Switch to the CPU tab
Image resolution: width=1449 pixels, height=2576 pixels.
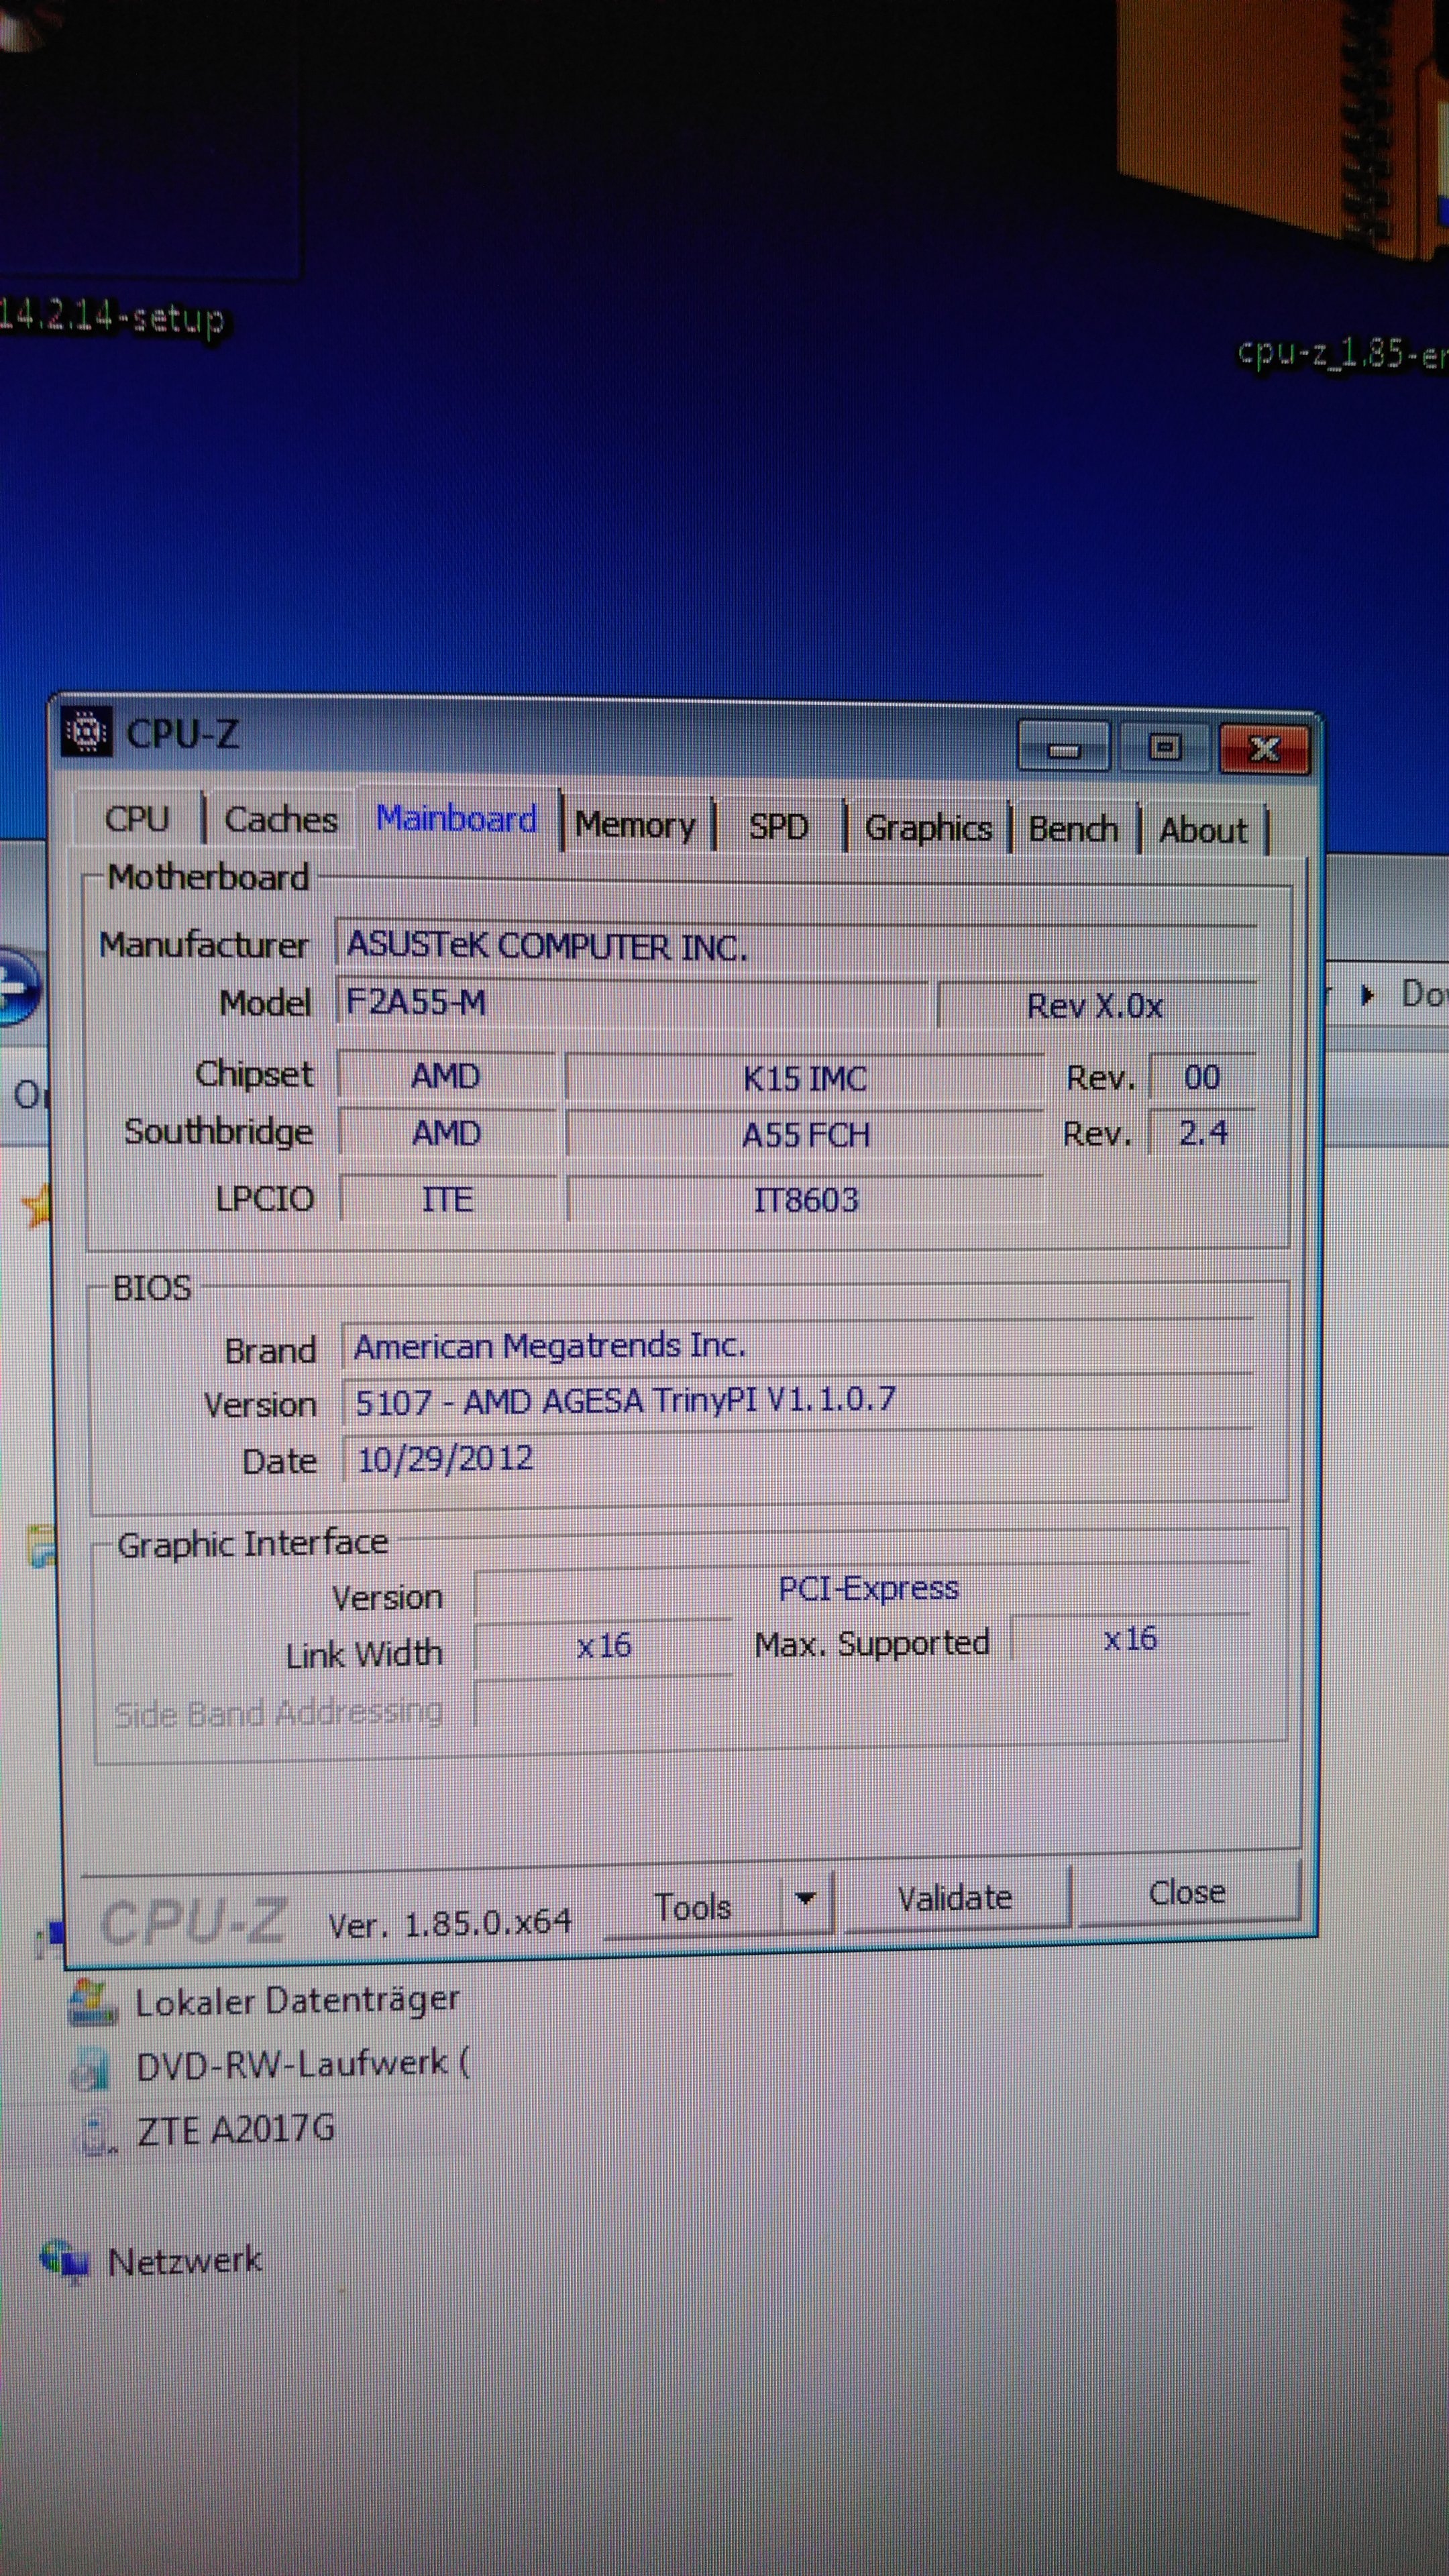(x=137, y=819)
